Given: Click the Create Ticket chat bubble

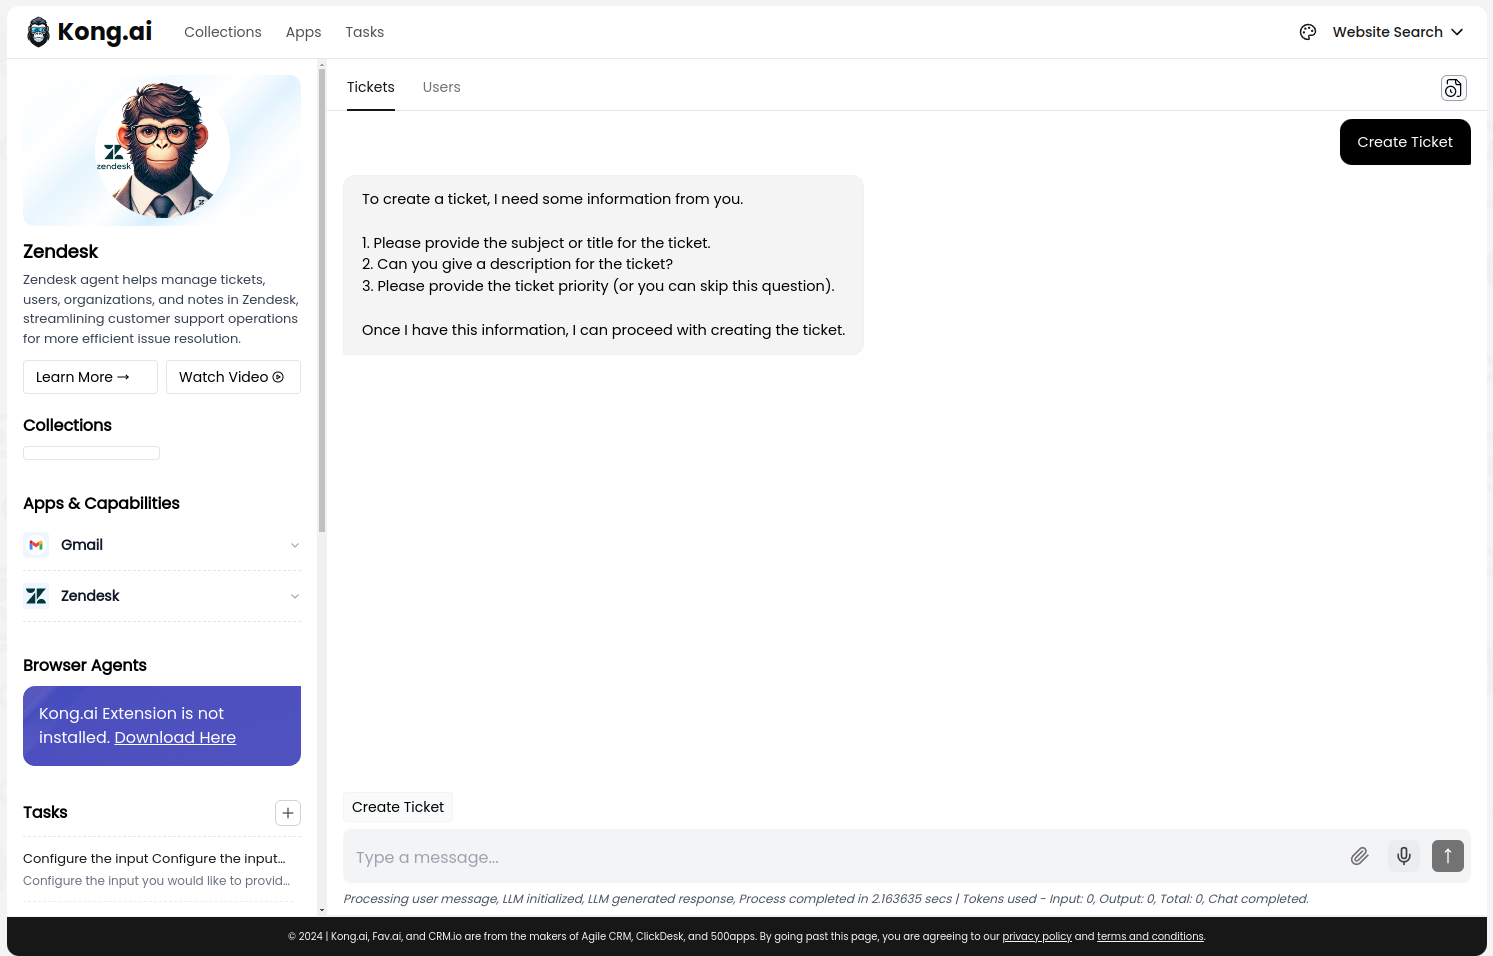Looking at the screenshot, I should [1405, 142].
